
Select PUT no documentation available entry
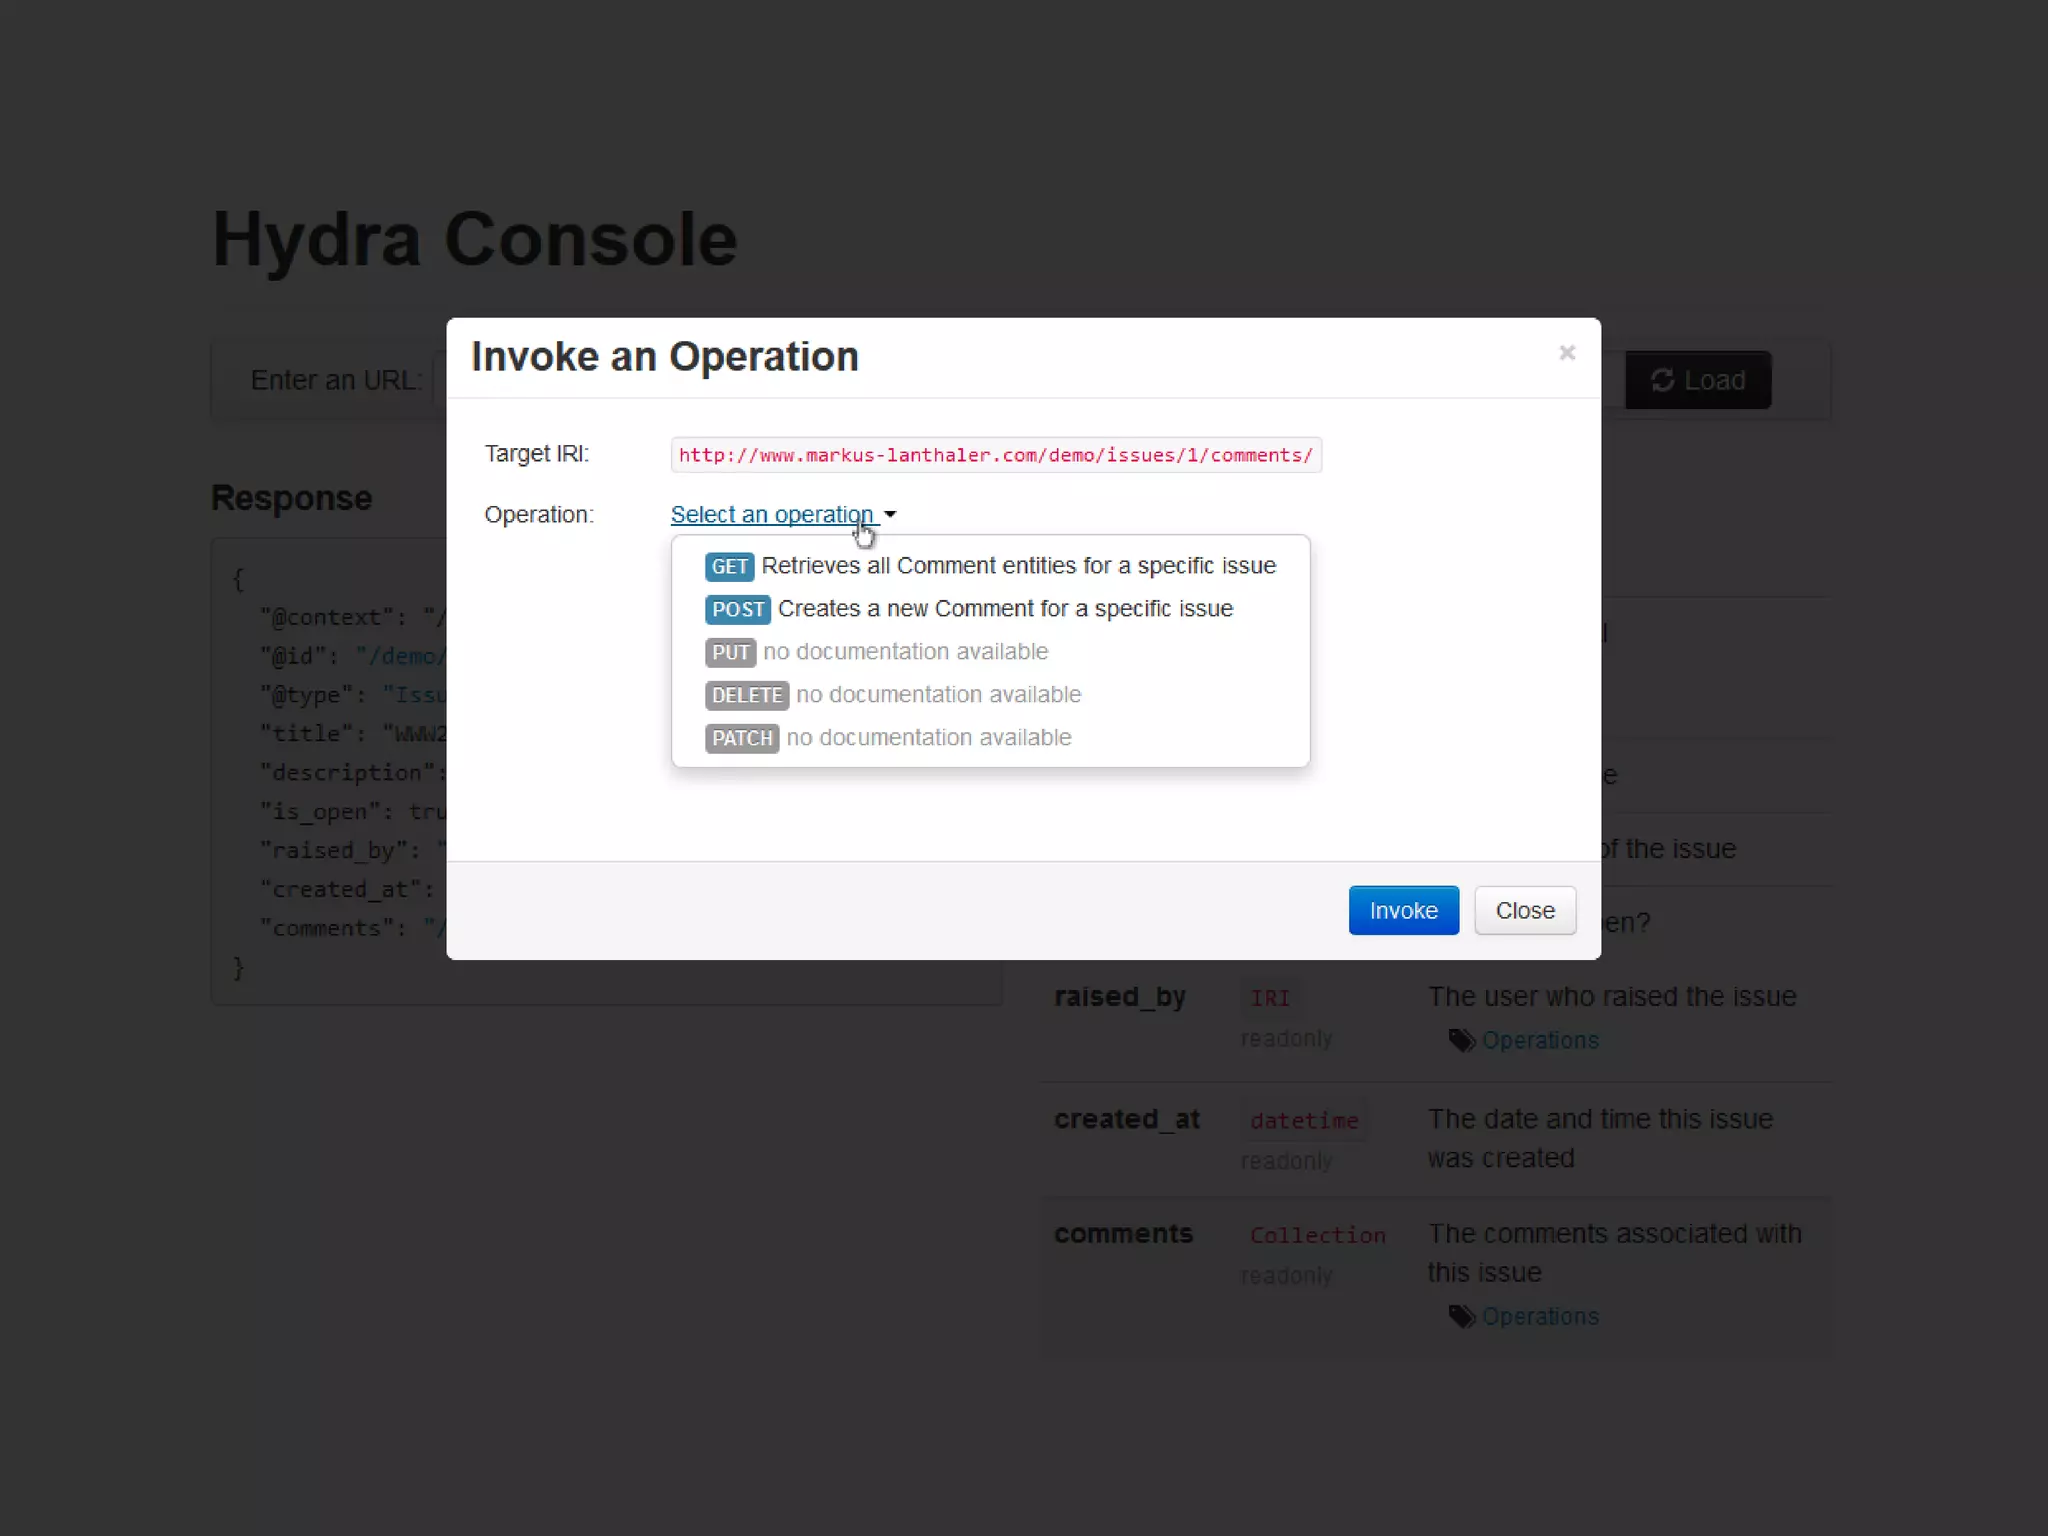coord(905,652)
